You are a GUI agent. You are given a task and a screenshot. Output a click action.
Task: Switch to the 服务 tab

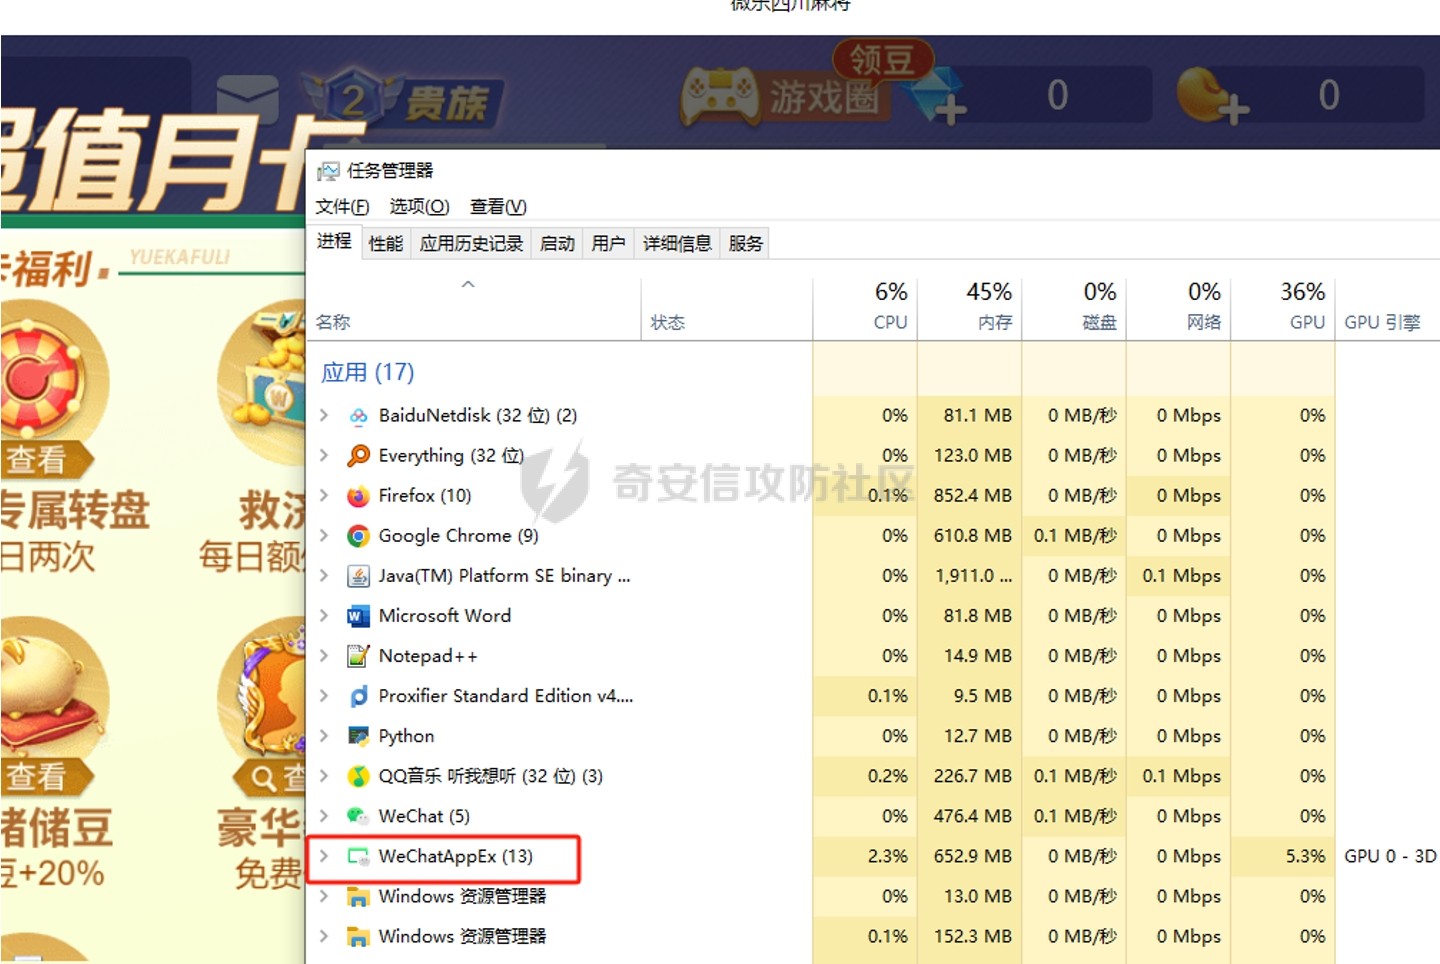tap(745, 244)
